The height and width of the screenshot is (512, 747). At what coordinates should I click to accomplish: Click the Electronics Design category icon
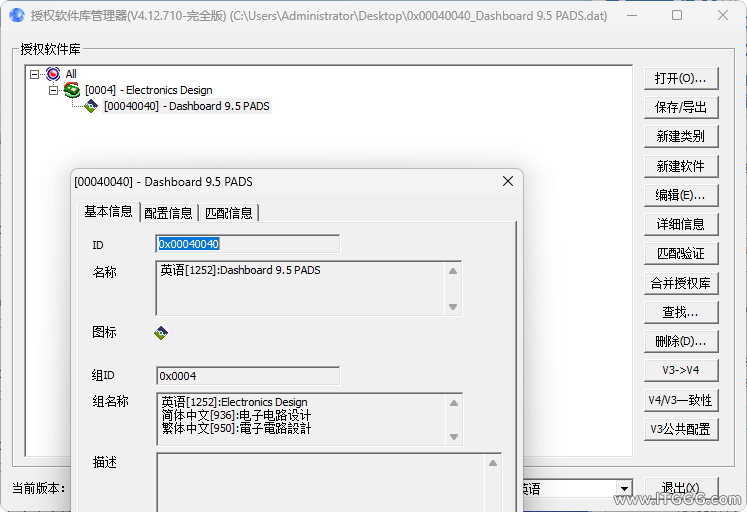pos(72,90)
